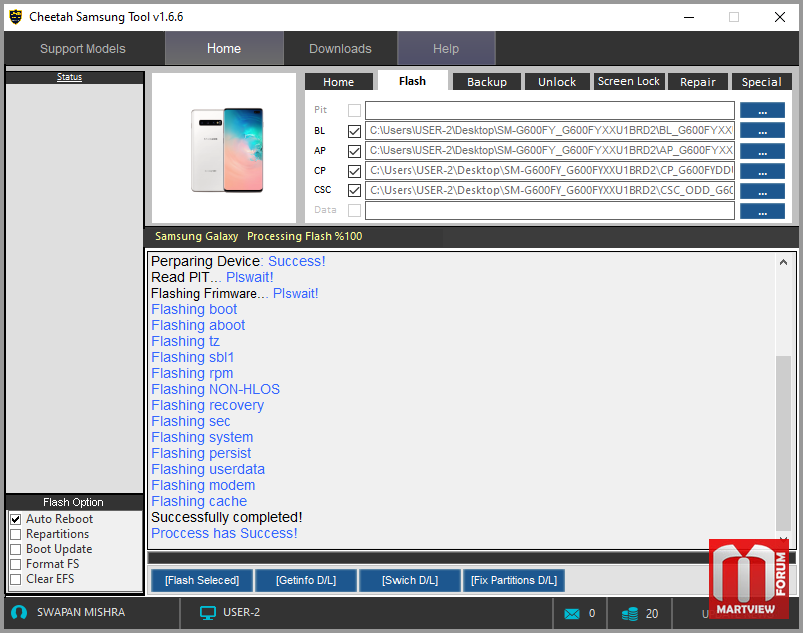Click the 'Flashing NON-HLOS' log line
The height and width of the screenshot is (633, 803).
click(x=216, y=389)
